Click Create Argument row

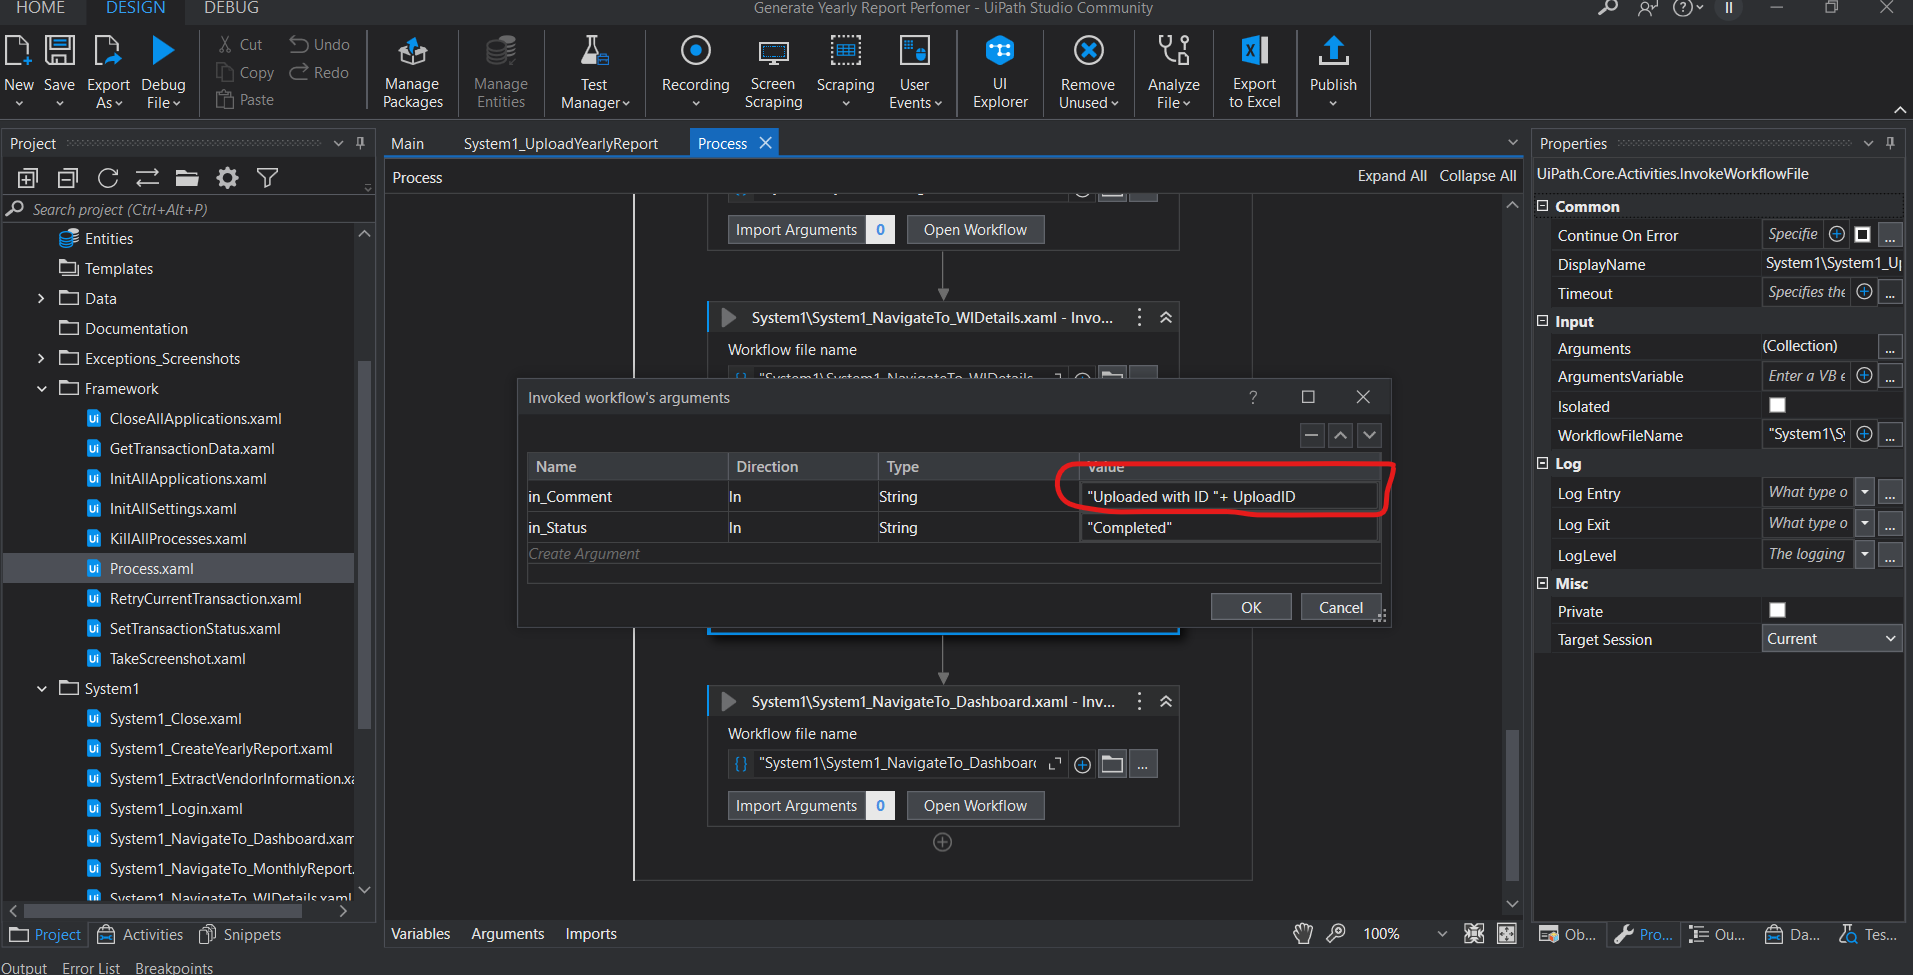tap(954, 554)
